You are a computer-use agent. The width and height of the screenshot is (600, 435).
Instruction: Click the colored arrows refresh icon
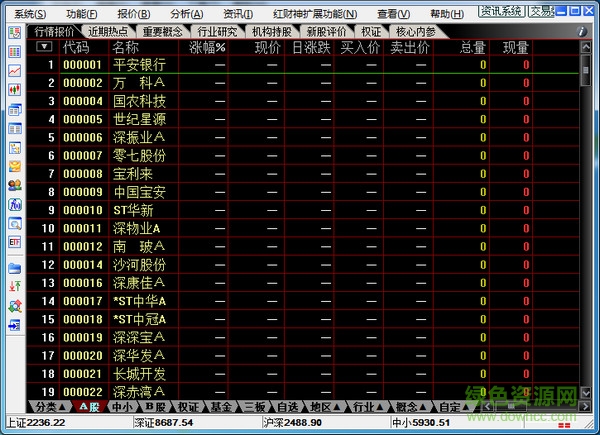[x=15, y=306]
